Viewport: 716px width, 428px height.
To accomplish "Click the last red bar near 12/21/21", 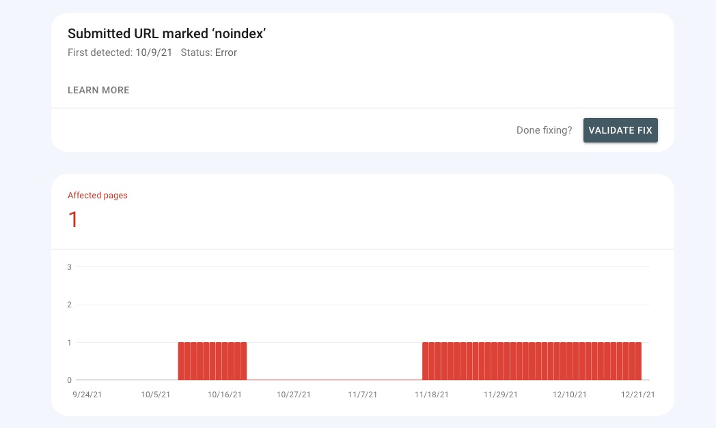I will pos(638,361).
